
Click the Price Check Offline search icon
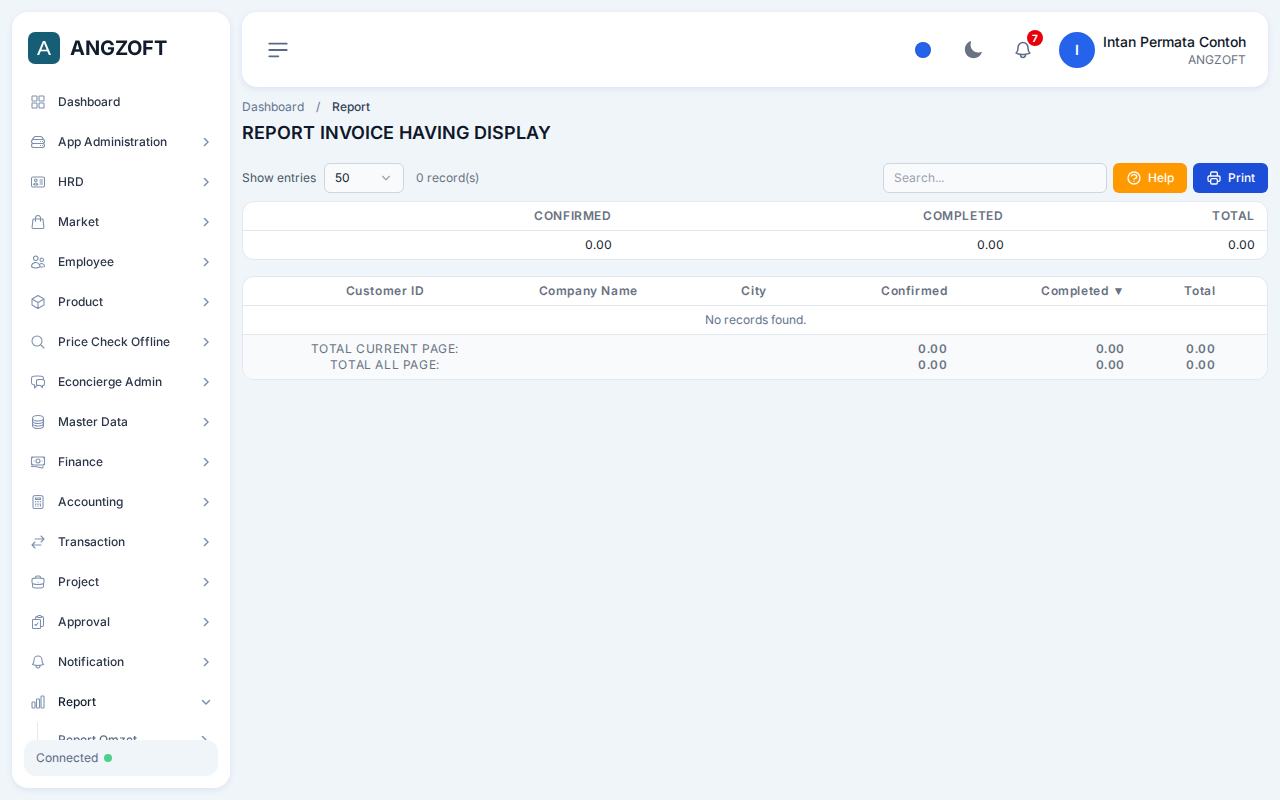pyautogui.click(x=38, y=342)
